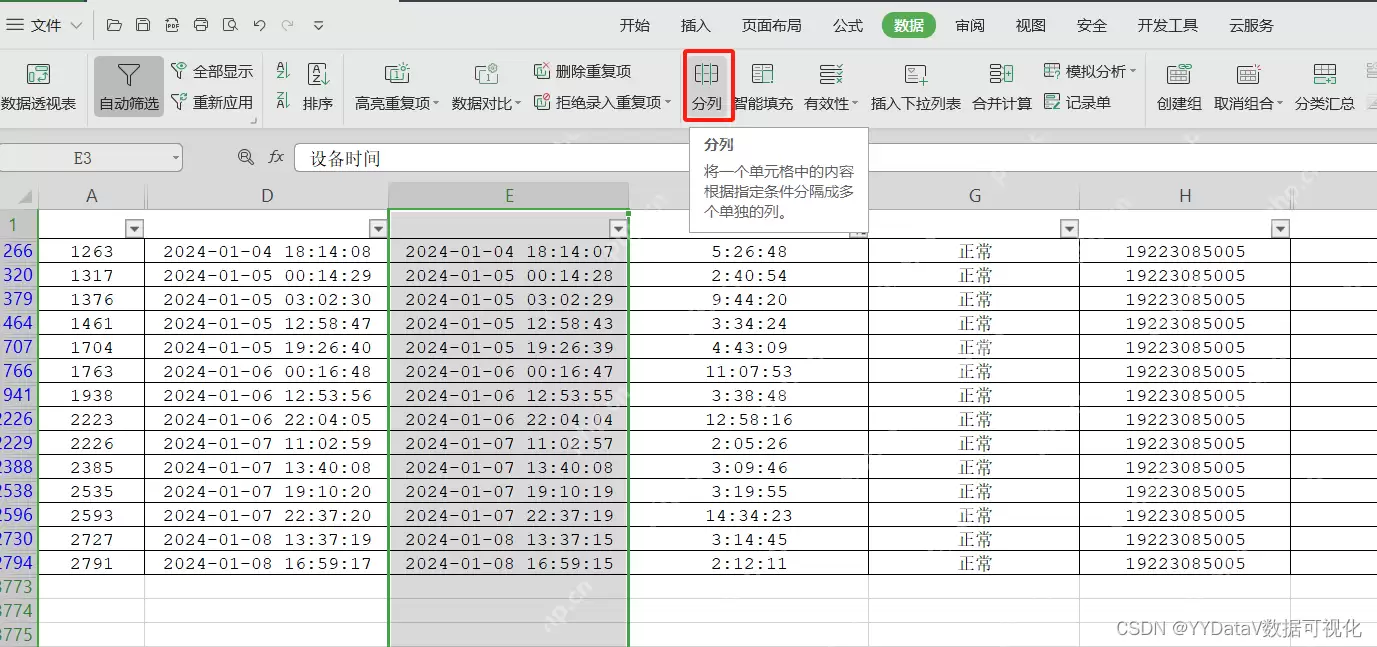
Task: Select column D by its header
Action: (x=267, y=196)
